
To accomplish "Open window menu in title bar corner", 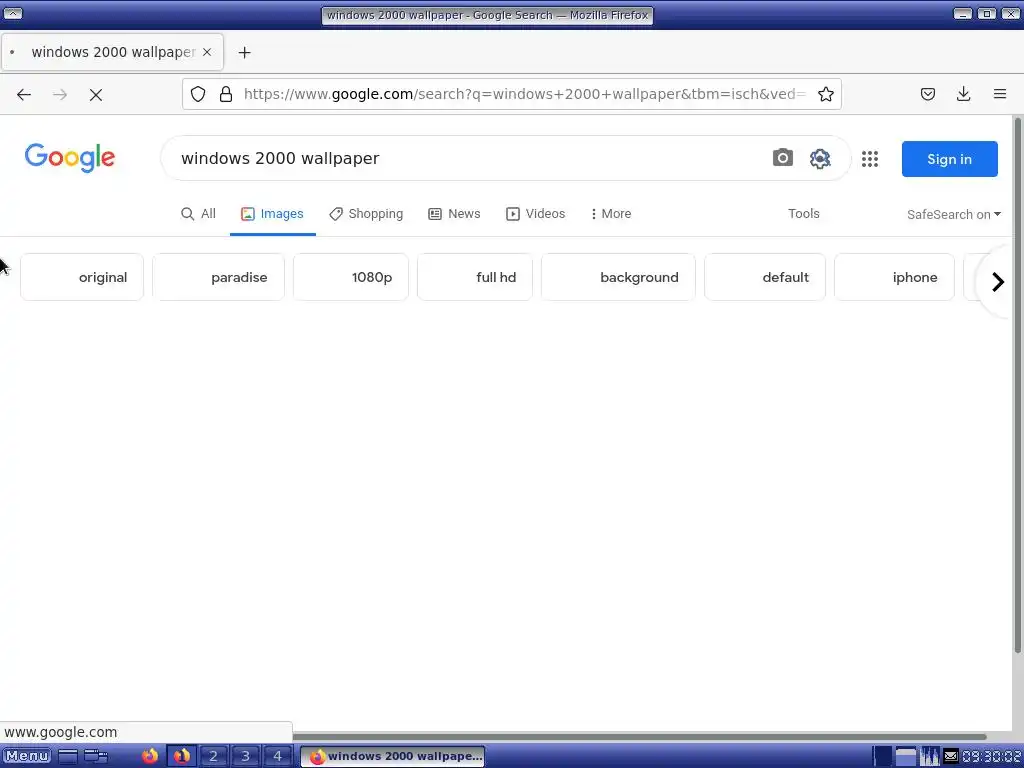I will pyautogui.click(x=13, y=14).
